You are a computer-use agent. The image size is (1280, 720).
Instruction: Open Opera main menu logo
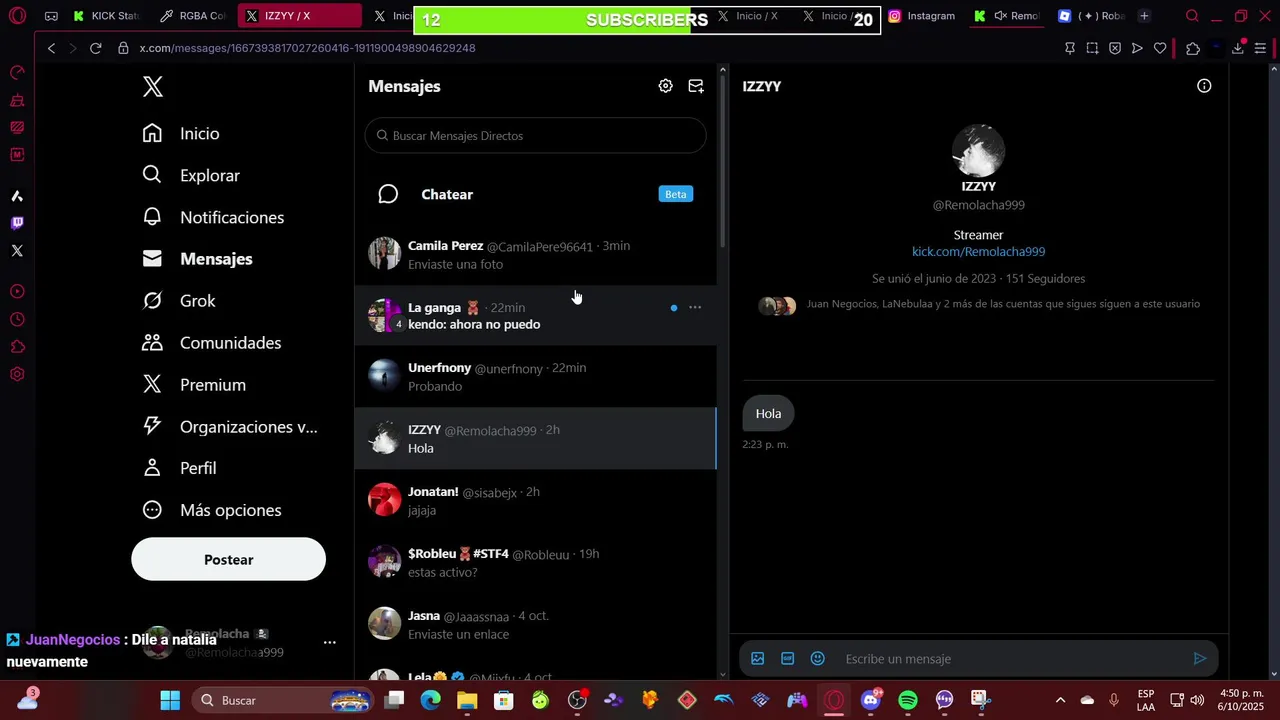17,16
